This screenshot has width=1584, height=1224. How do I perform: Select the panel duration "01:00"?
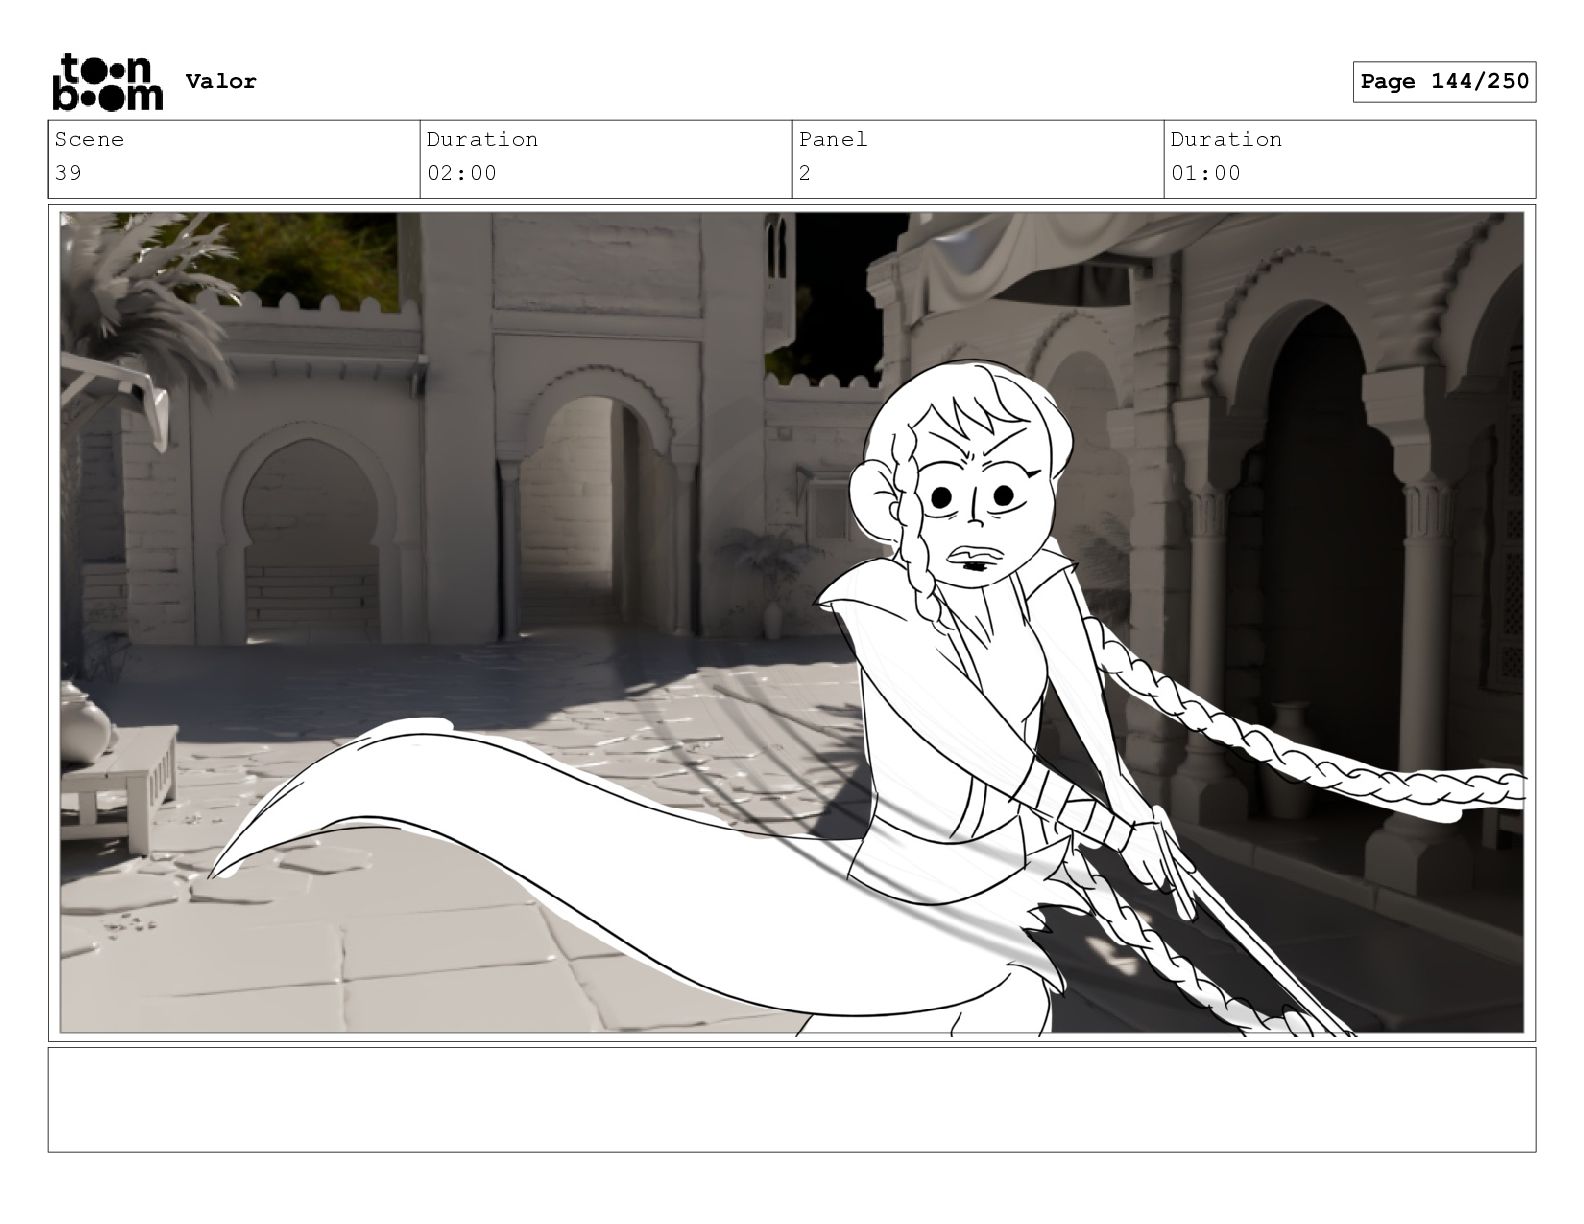[x=1206, y=173]
